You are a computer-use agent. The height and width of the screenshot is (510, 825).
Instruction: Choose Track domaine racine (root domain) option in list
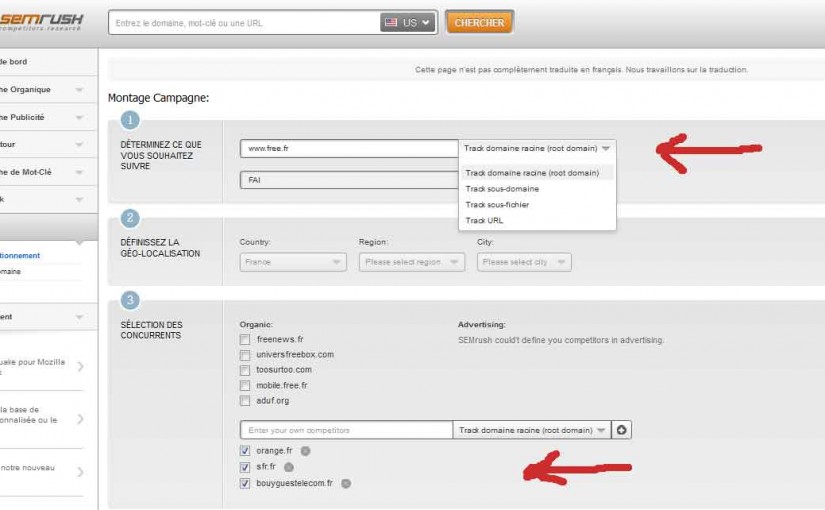[x=537, y=173]
